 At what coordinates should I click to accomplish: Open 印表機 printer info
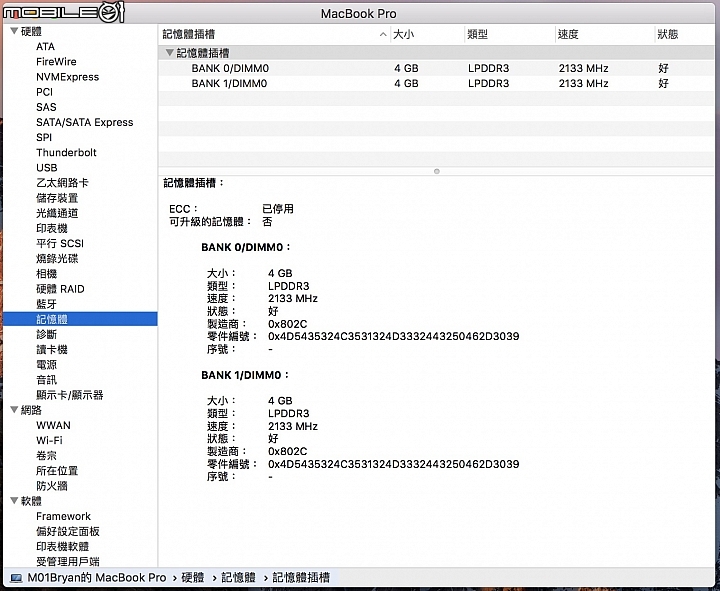(x=52, y=228)
